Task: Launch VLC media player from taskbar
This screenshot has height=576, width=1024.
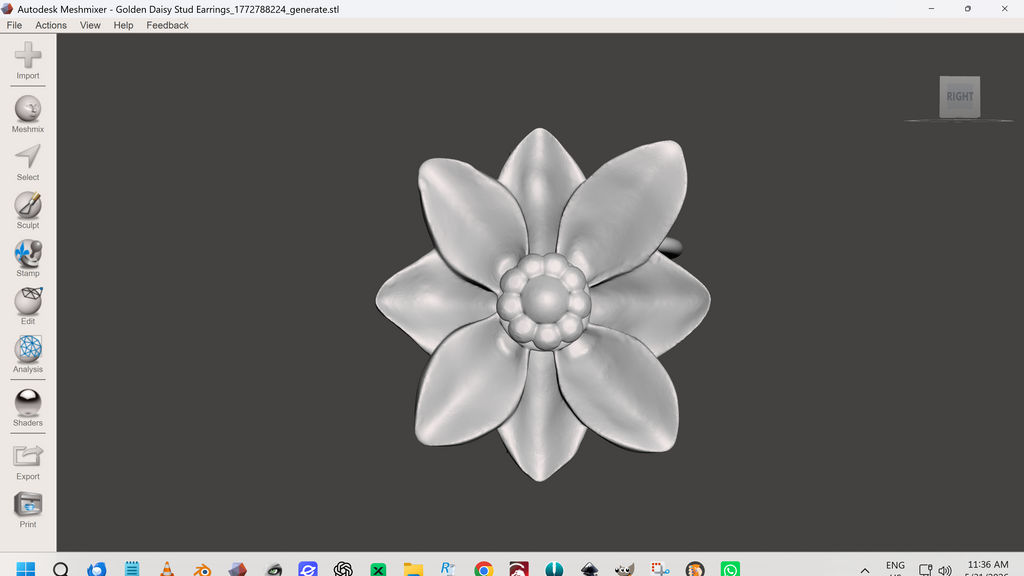Action: 167,569
